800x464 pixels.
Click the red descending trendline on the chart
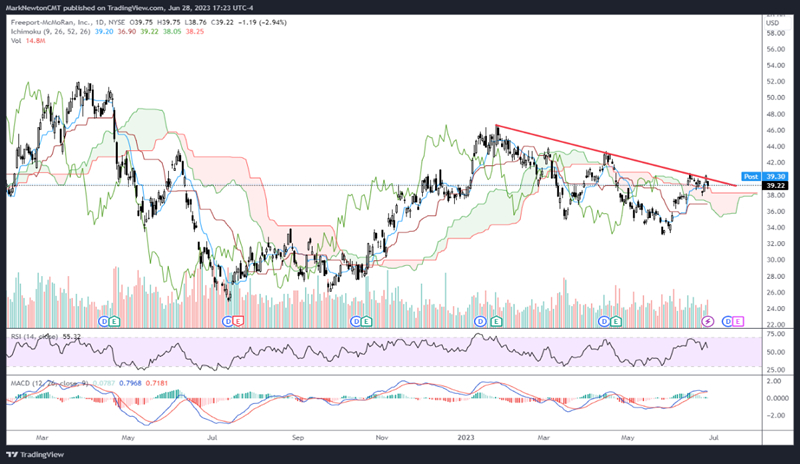[614, 155]
